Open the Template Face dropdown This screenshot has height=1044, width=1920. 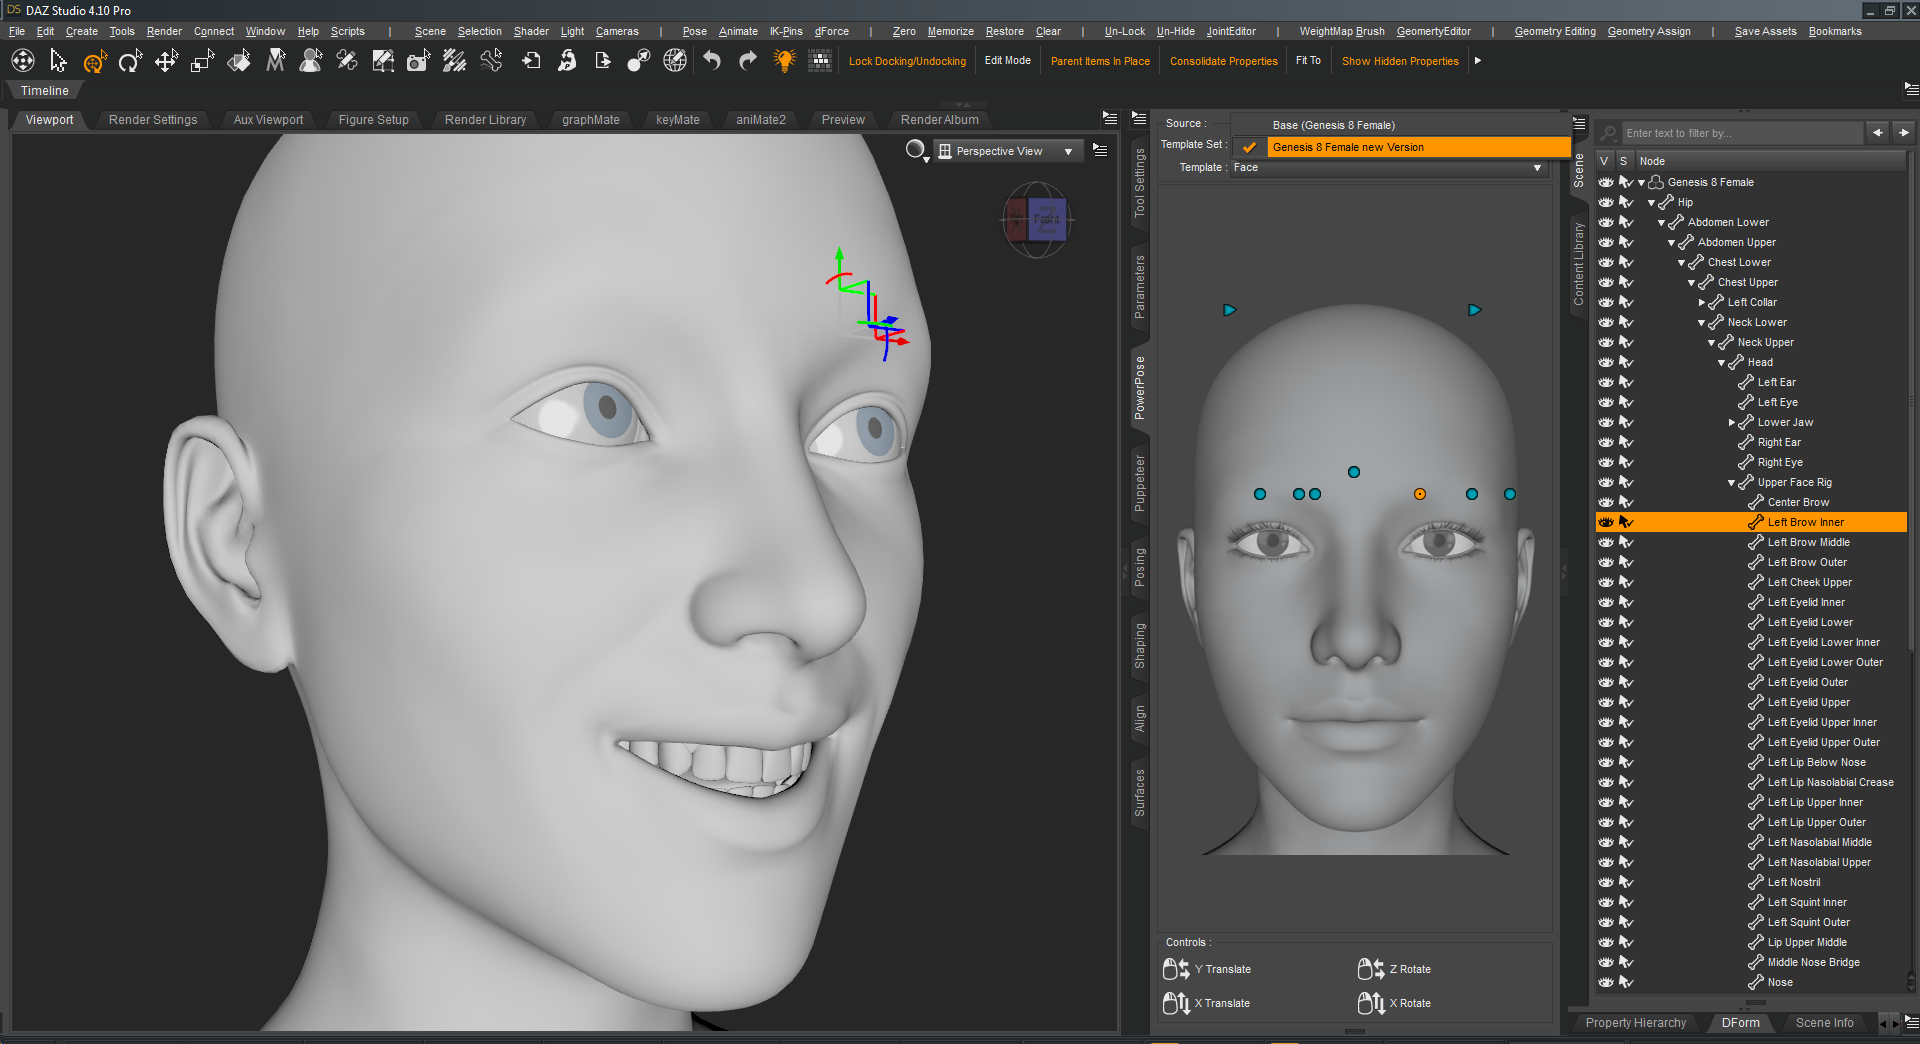(x=1388, y=168)
